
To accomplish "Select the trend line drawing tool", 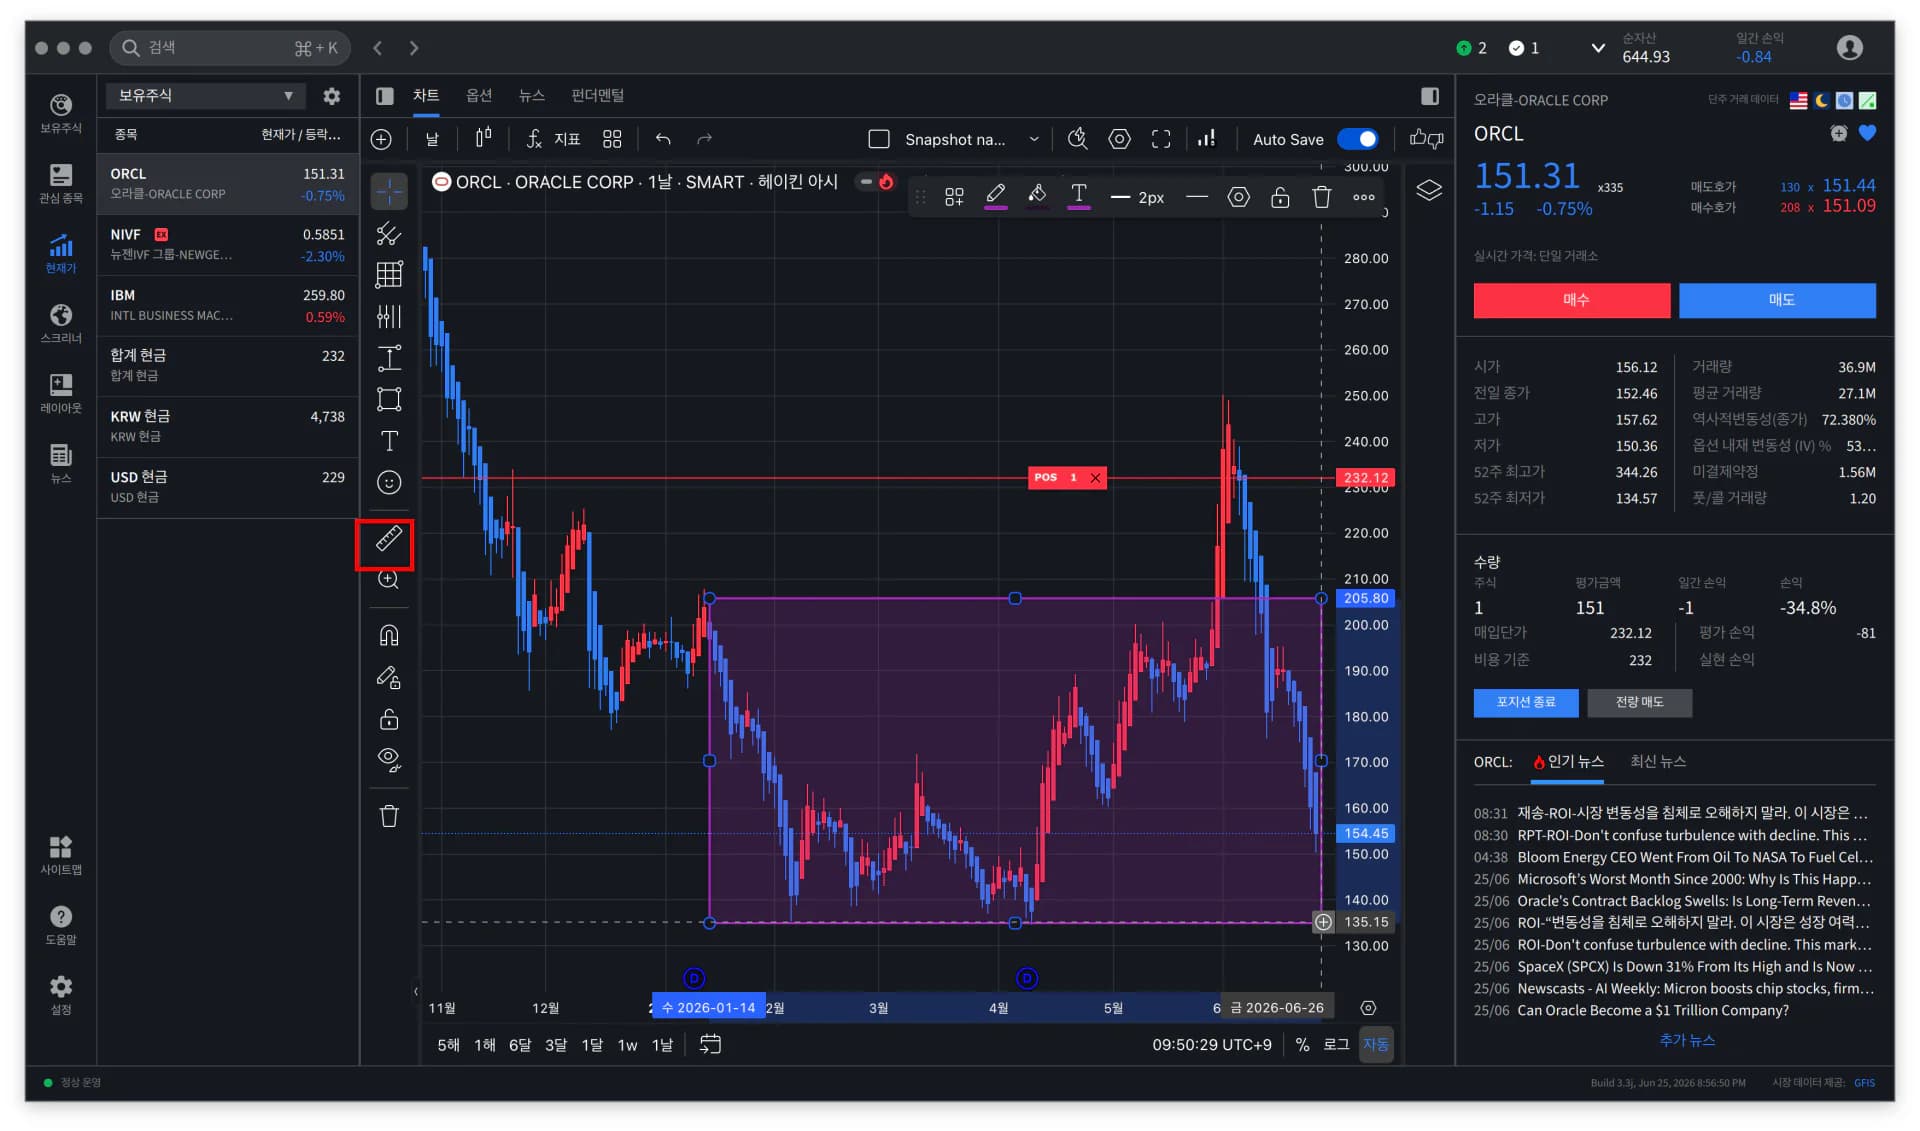I will tap(389, 233).
